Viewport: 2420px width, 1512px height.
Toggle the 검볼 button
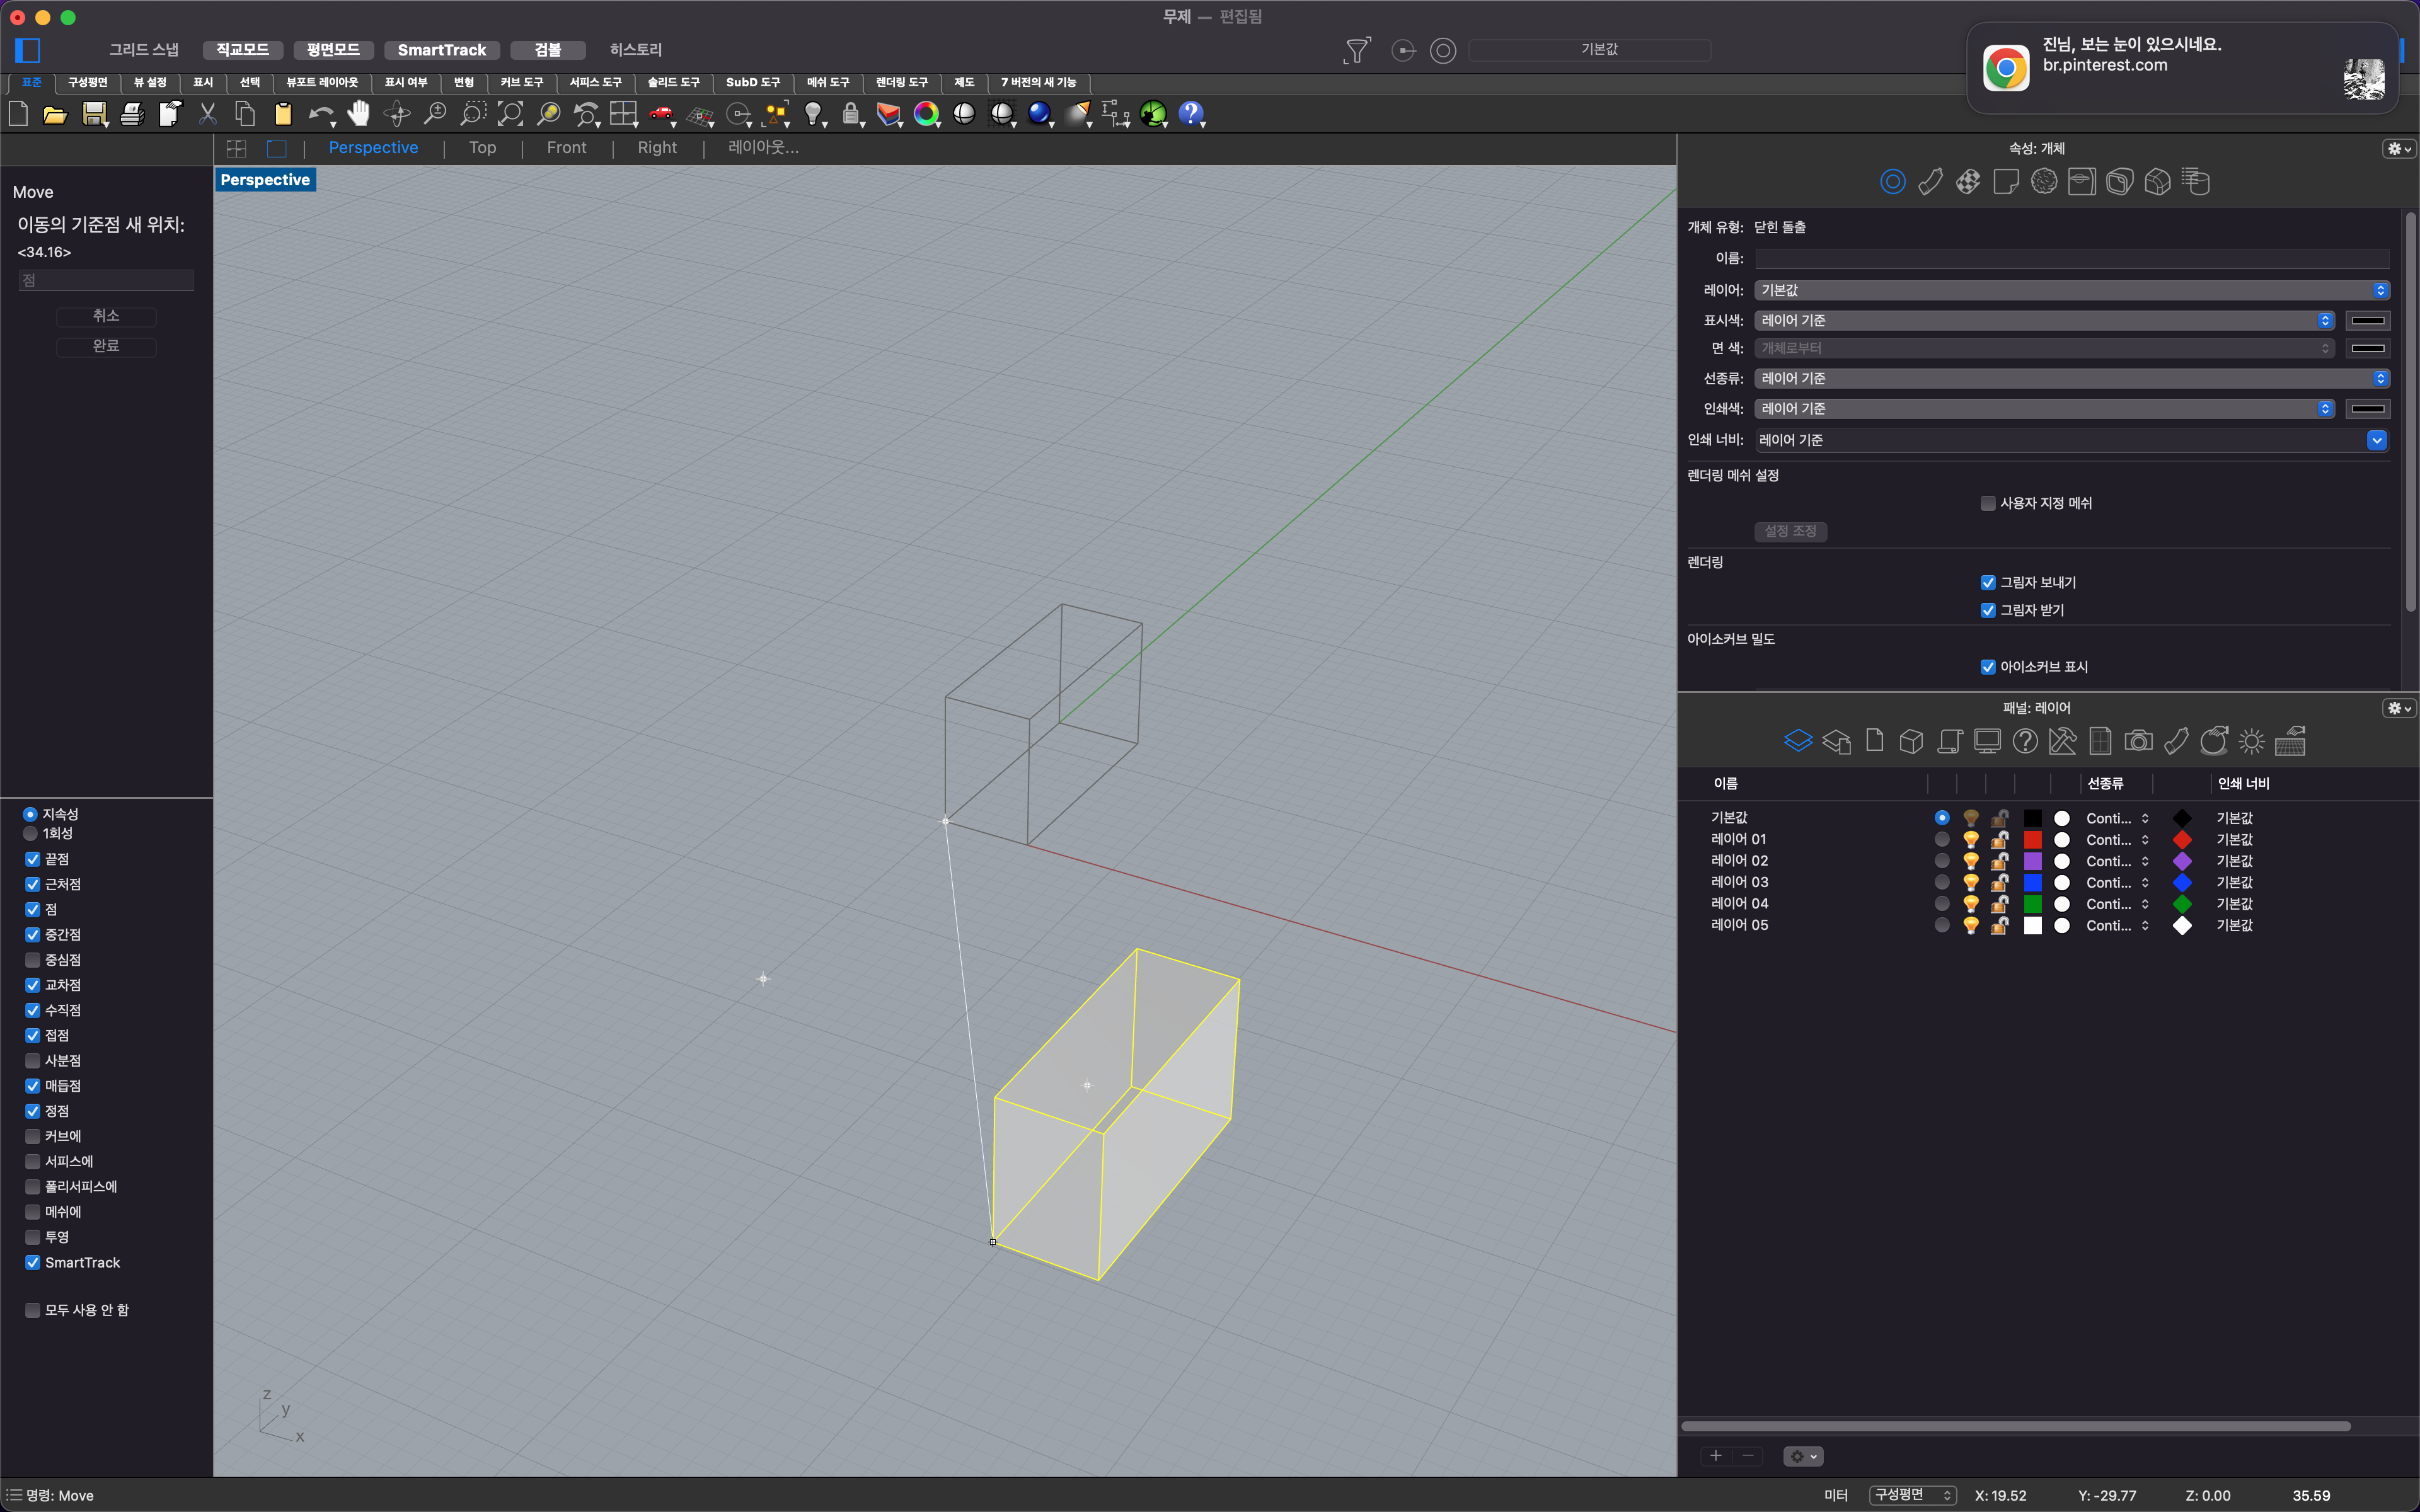pyautogui.click(x=547, y=50)
